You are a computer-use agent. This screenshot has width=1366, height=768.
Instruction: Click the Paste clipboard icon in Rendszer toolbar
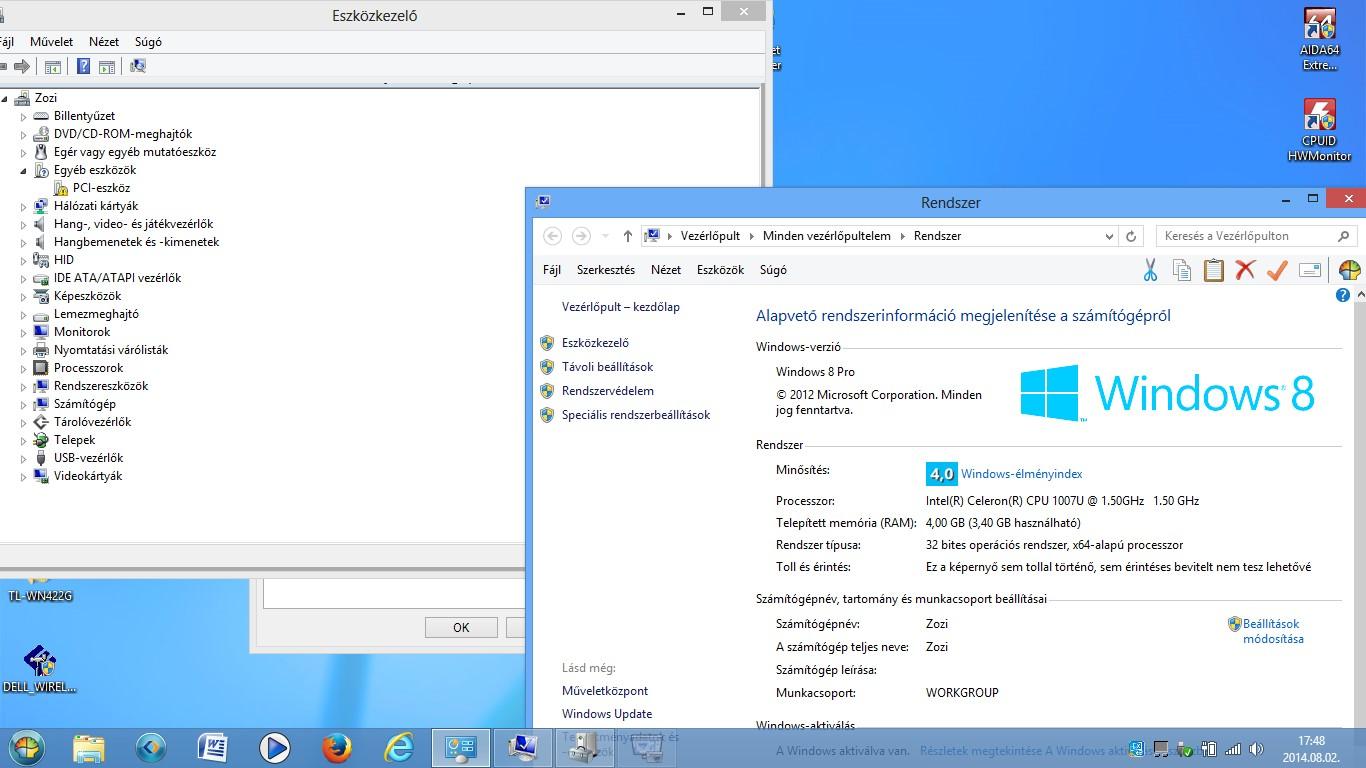pos(1213,270)
